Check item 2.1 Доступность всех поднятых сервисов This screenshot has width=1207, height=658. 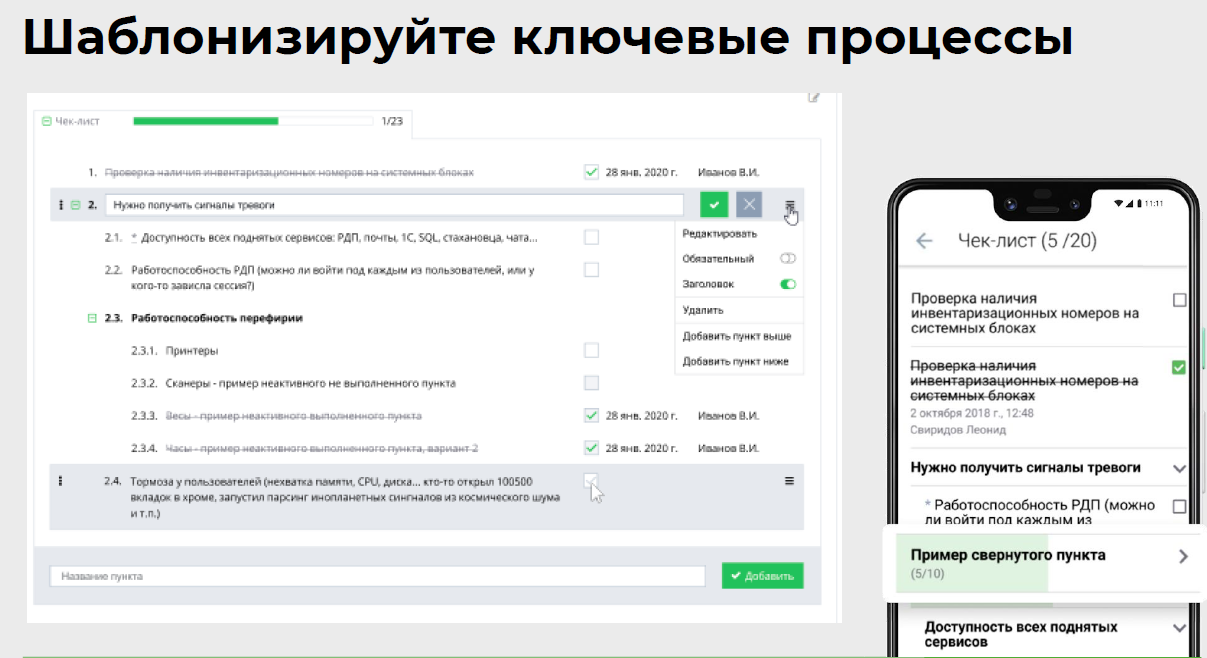tap(591, 238)
